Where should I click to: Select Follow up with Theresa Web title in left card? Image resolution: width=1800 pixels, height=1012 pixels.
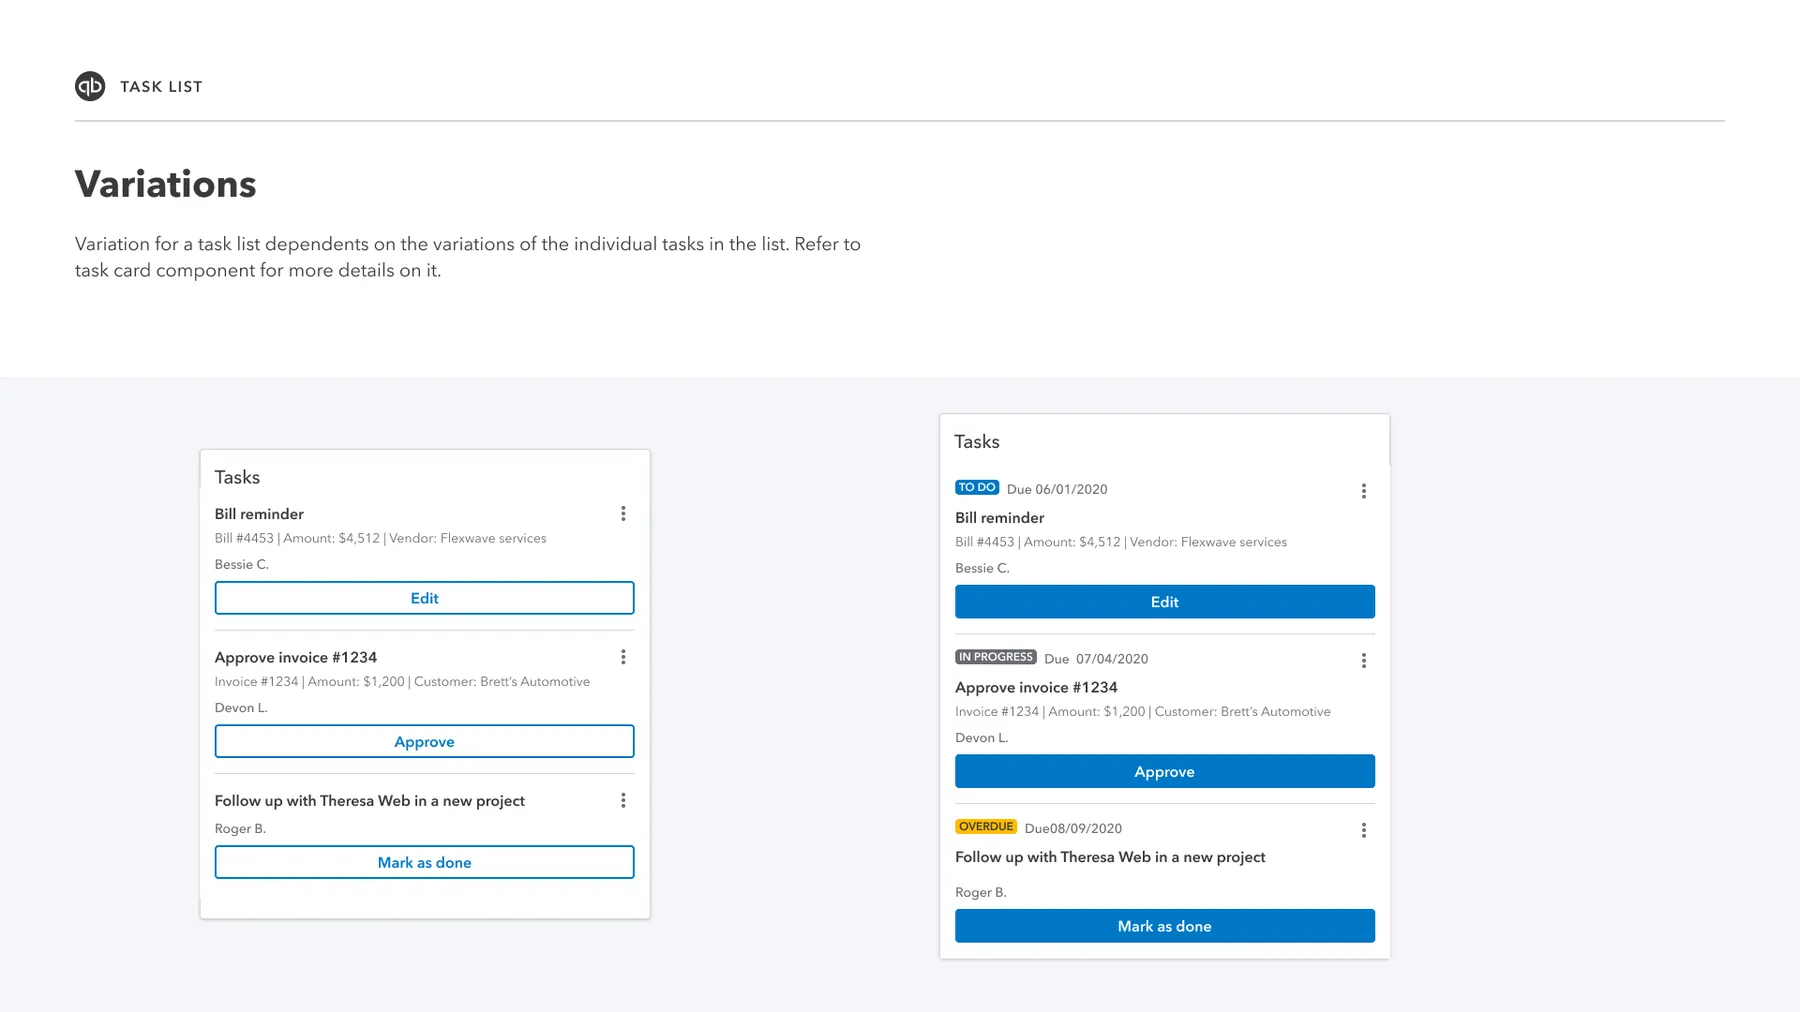(x=370, y=801)
